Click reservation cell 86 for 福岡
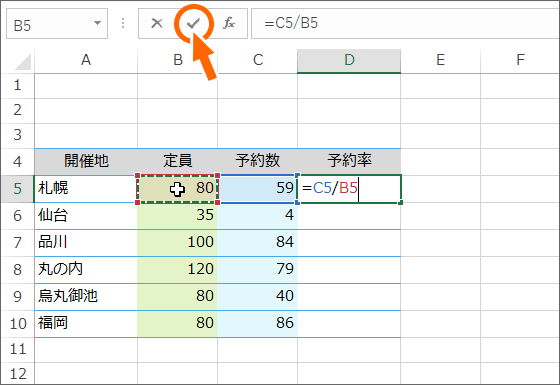This screenshot has width=560, height=385. pyautogui.click(x=258, y=324)
